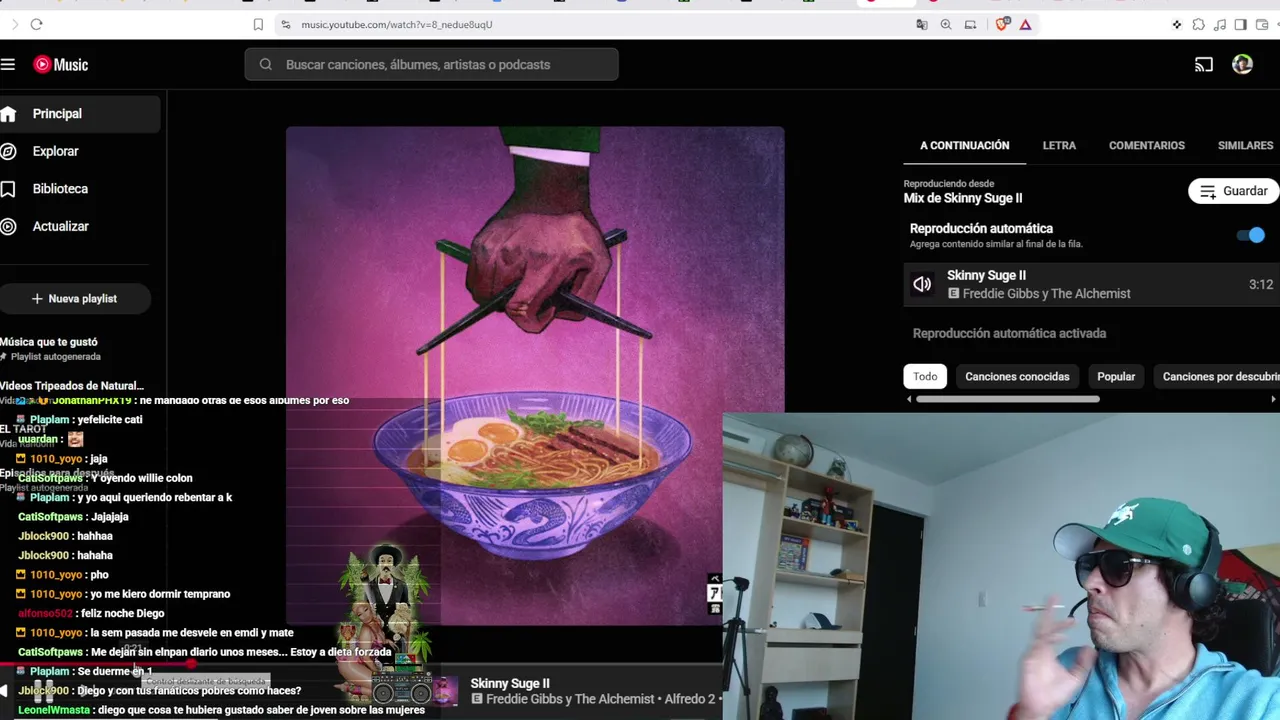Click the speaker icon beside Skinny Suge II
1280x720 pixels.
[922, 285]
